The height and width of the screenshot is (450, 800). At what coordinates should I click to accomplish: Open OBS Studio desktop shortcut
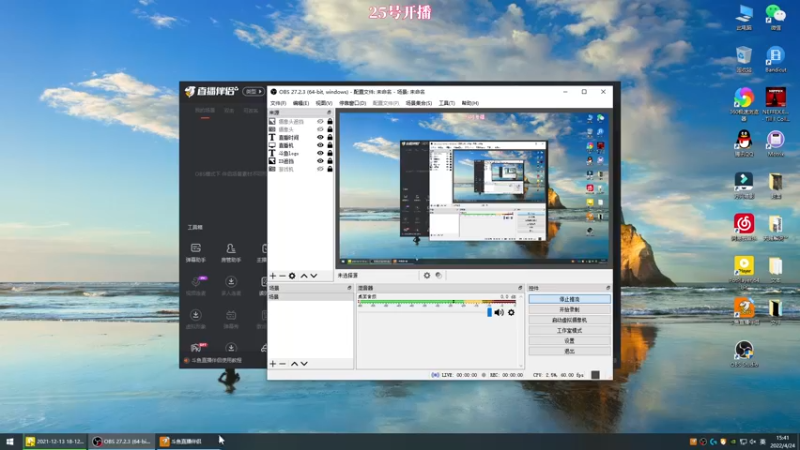(x=744, y=354)
